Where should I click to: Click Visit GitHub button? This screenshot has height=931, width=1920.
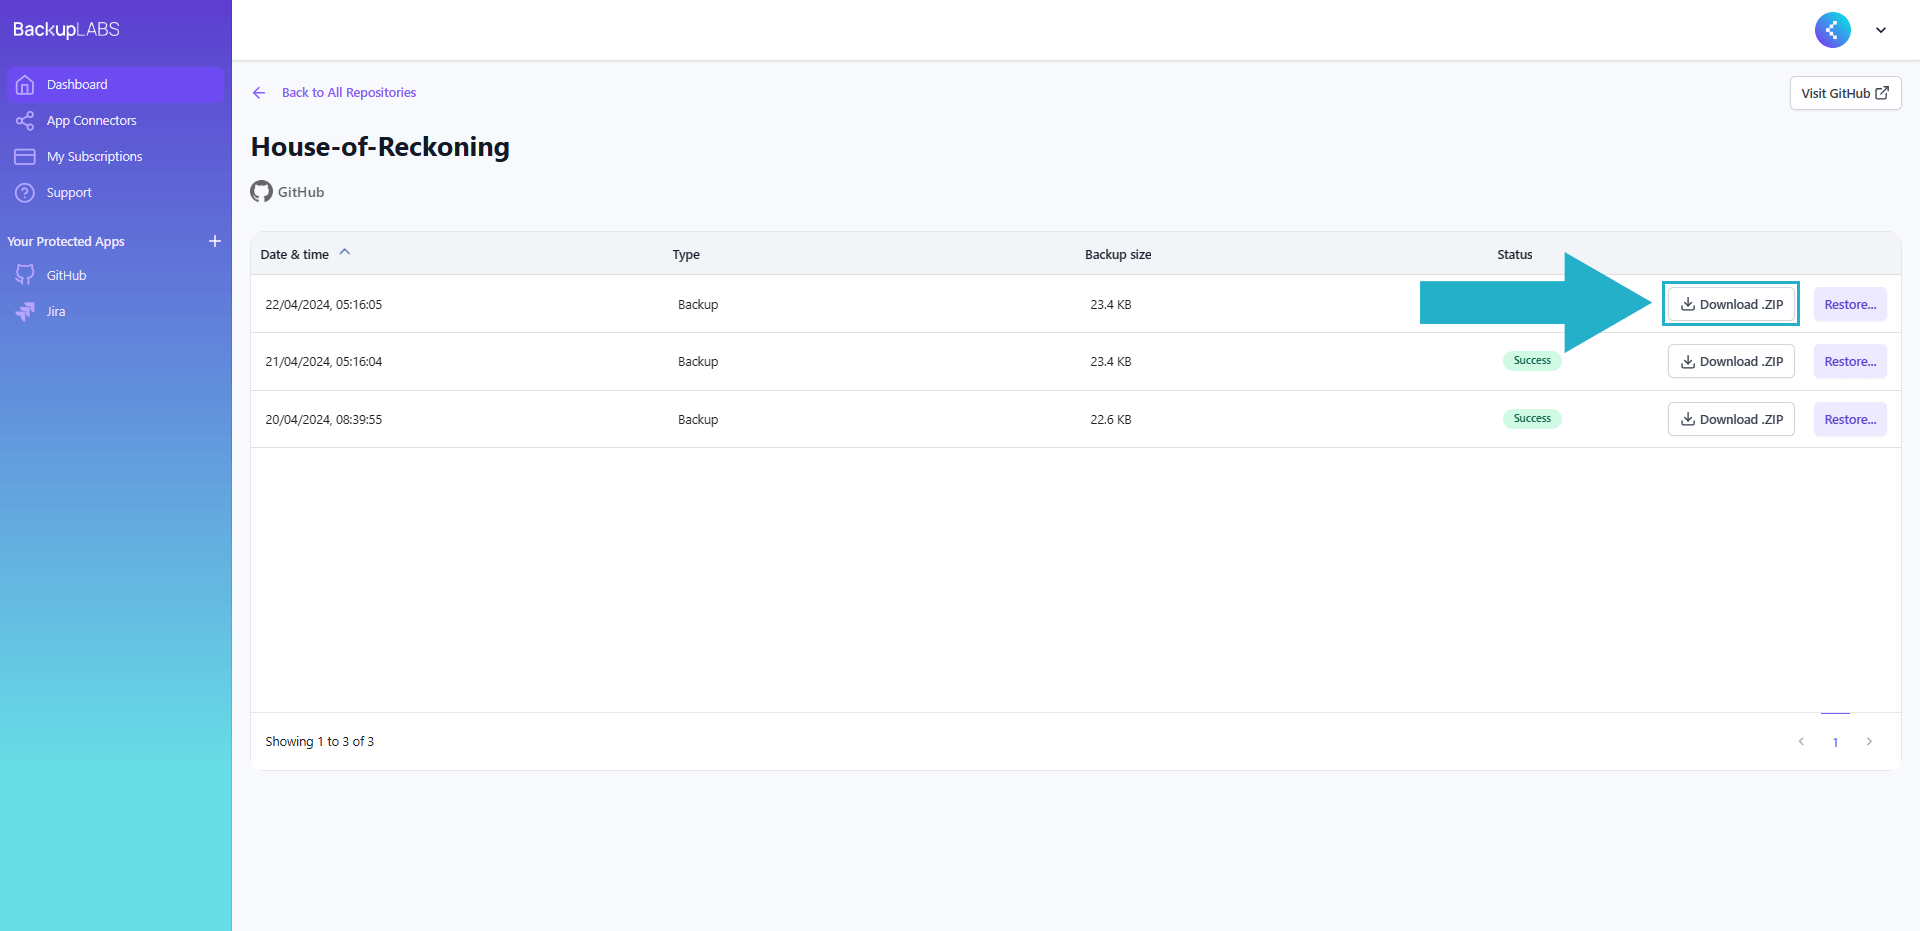pos(1845,93)
